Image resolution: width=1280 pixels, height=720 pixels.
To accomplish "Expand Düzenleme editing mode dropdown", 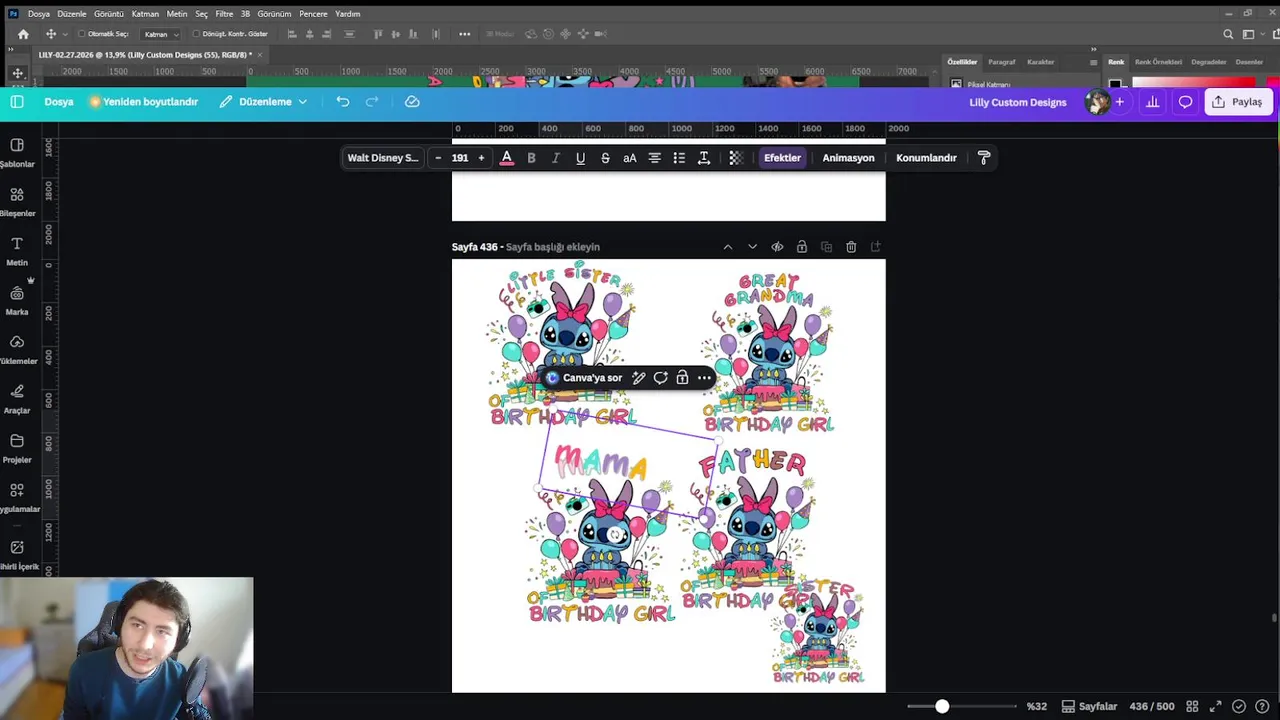I will (x=264, y=102).
